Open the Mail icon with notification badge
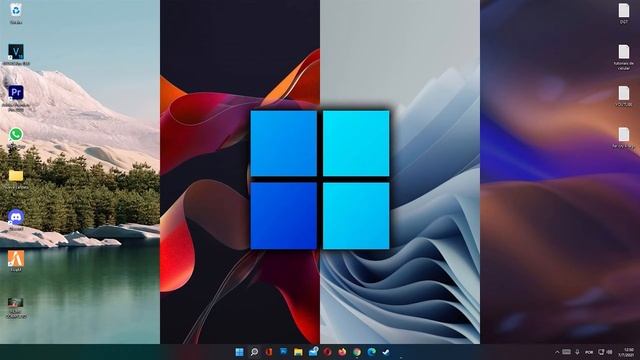Viewport: 640px width, 360px height. pyautogui.click(x=313, y=351)
